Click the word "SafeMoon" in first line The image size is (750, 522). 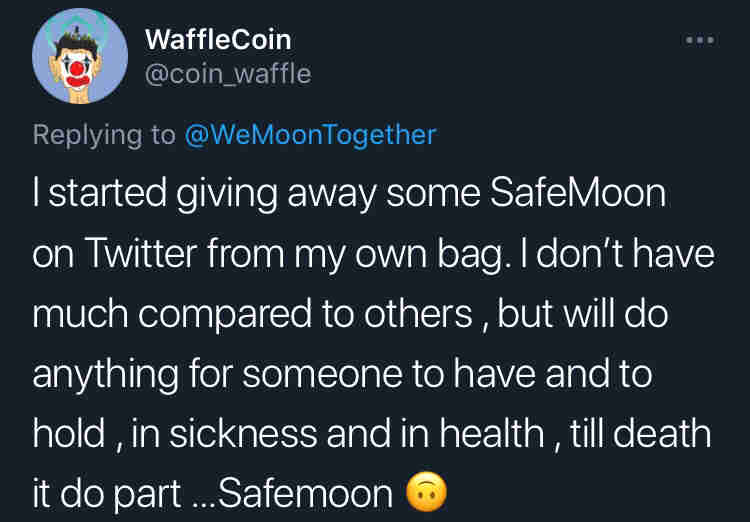coord(578,193)
